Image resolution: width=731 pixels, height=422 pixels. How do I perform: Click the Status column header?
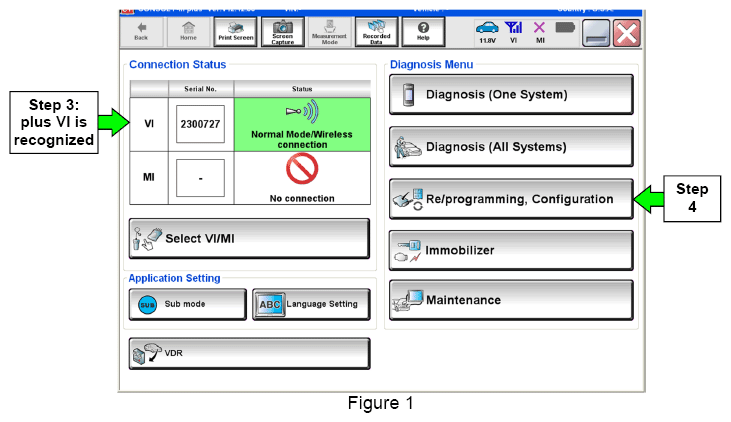pos(302,89)
